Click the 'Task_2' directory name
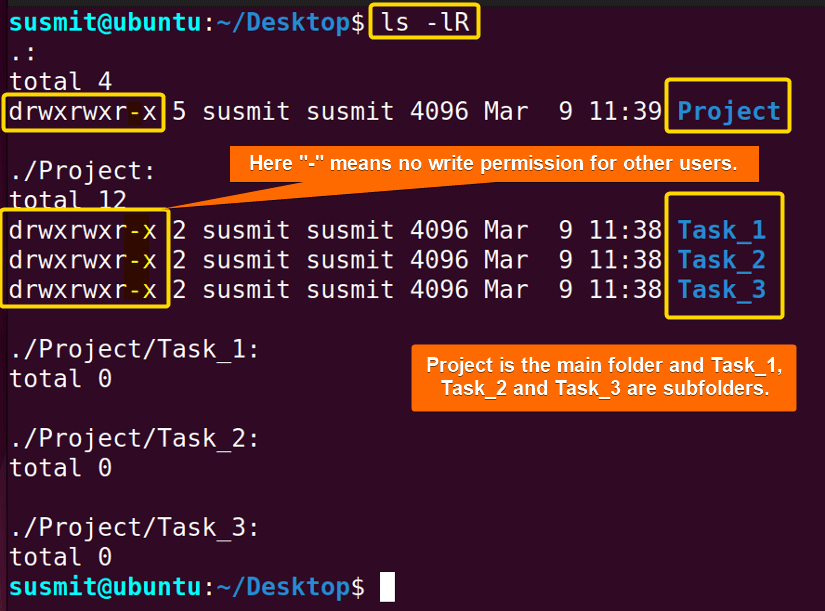Viewport: 825px width, 611px height. click(x=721, y=260)
